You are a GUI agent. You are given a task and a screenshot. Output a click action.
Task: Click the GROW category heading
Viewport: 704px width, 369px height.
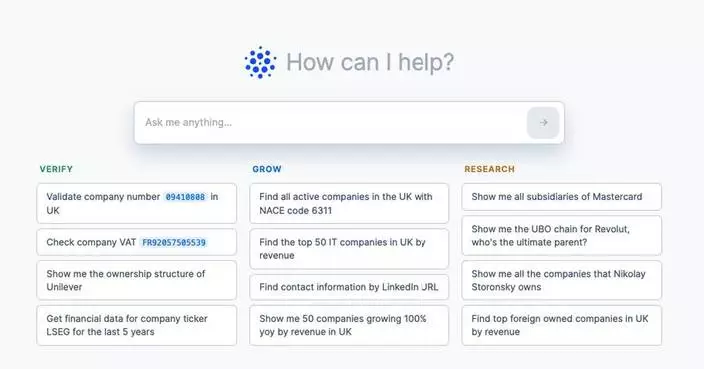(267, 169)
